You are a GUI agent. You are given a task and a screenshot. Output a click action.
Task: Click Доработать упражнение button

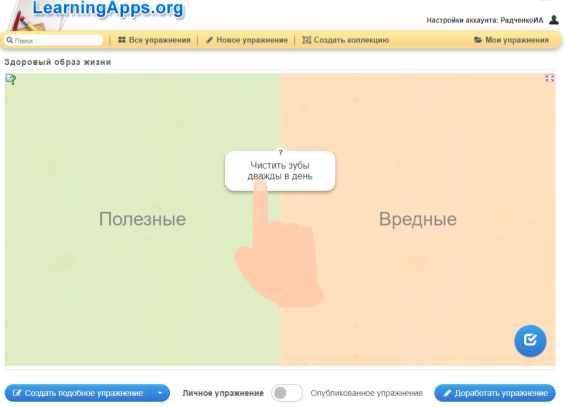pyautogui.click(x=495, y=393)
